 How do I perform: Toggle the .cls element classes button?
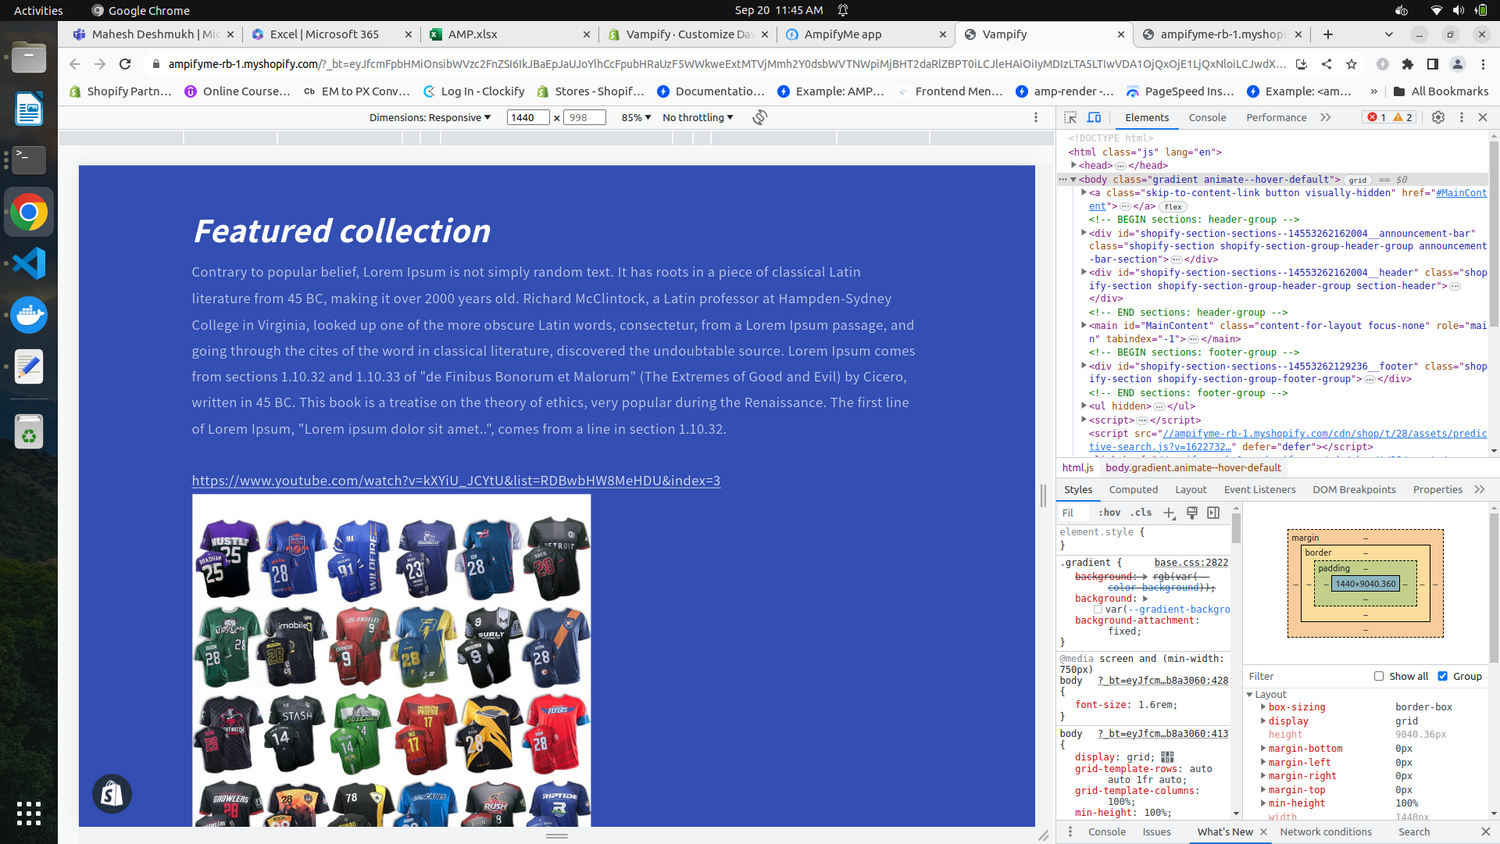click(1142, 513)
